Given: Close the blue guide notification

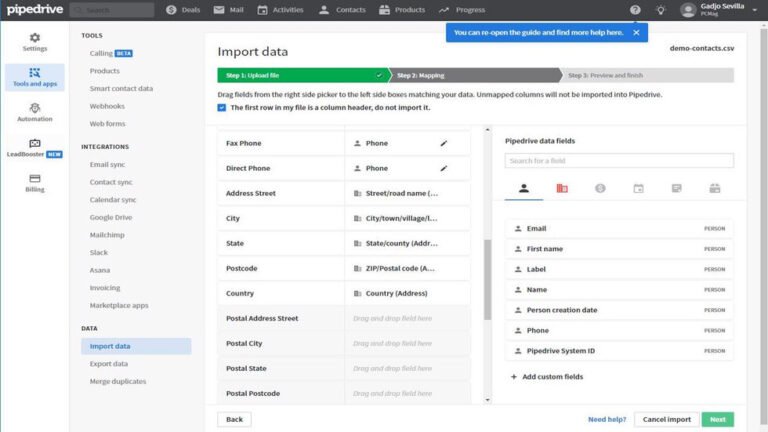Looking at the screenshot, I should coord(636,32).
